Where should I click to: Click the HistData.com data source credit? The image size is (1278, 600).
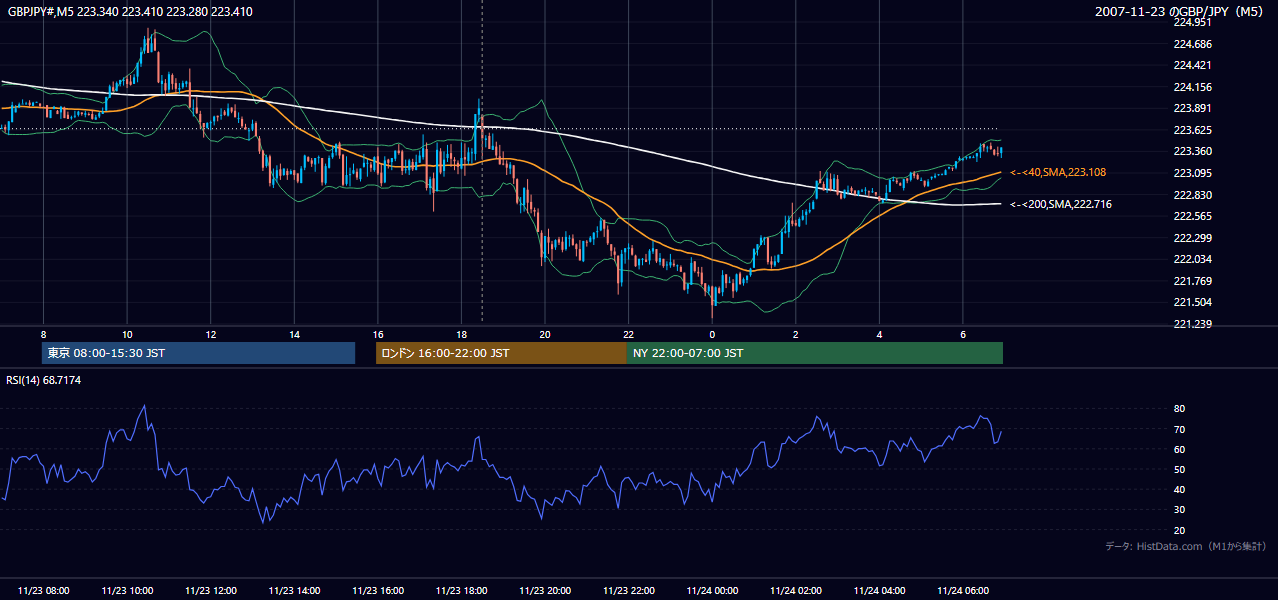pos(1186,546)
